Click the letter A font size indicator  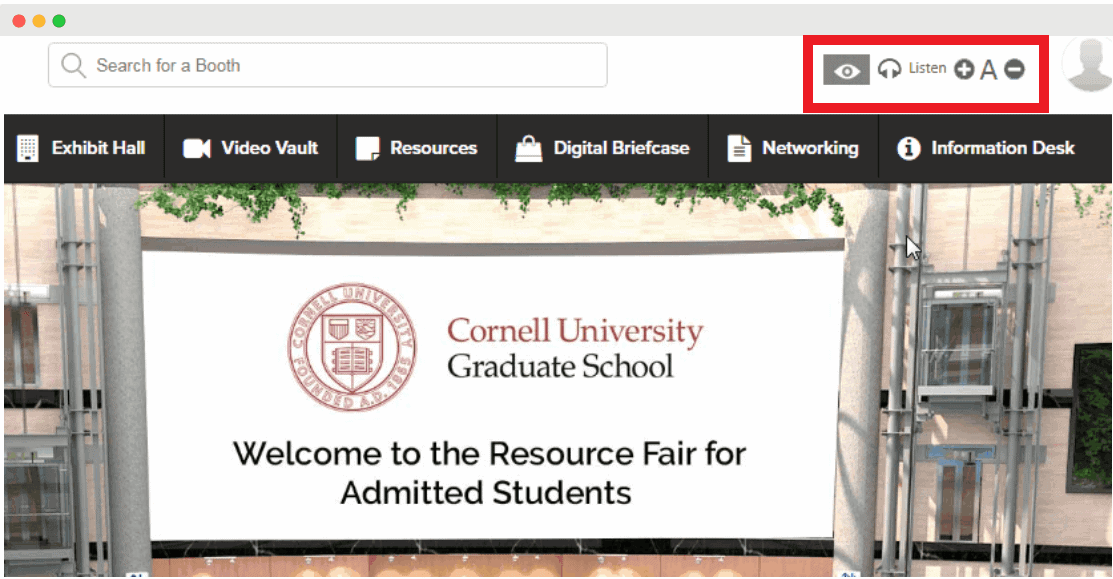coord(989,70)
